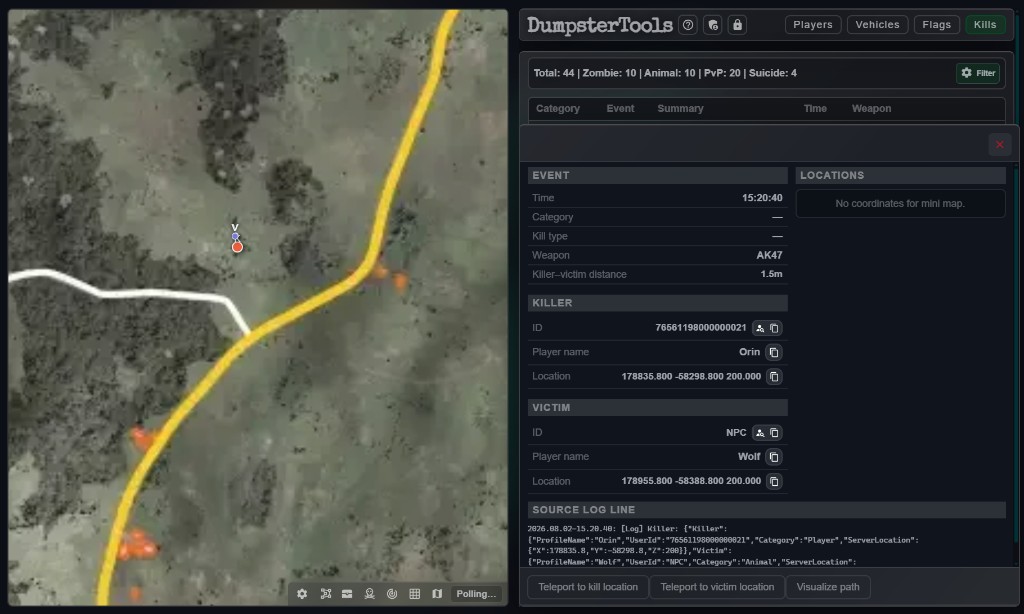The height and width of the screenshot is (614, 1024).
Task: Click the Category column header
Action: [x=558, y=108]
